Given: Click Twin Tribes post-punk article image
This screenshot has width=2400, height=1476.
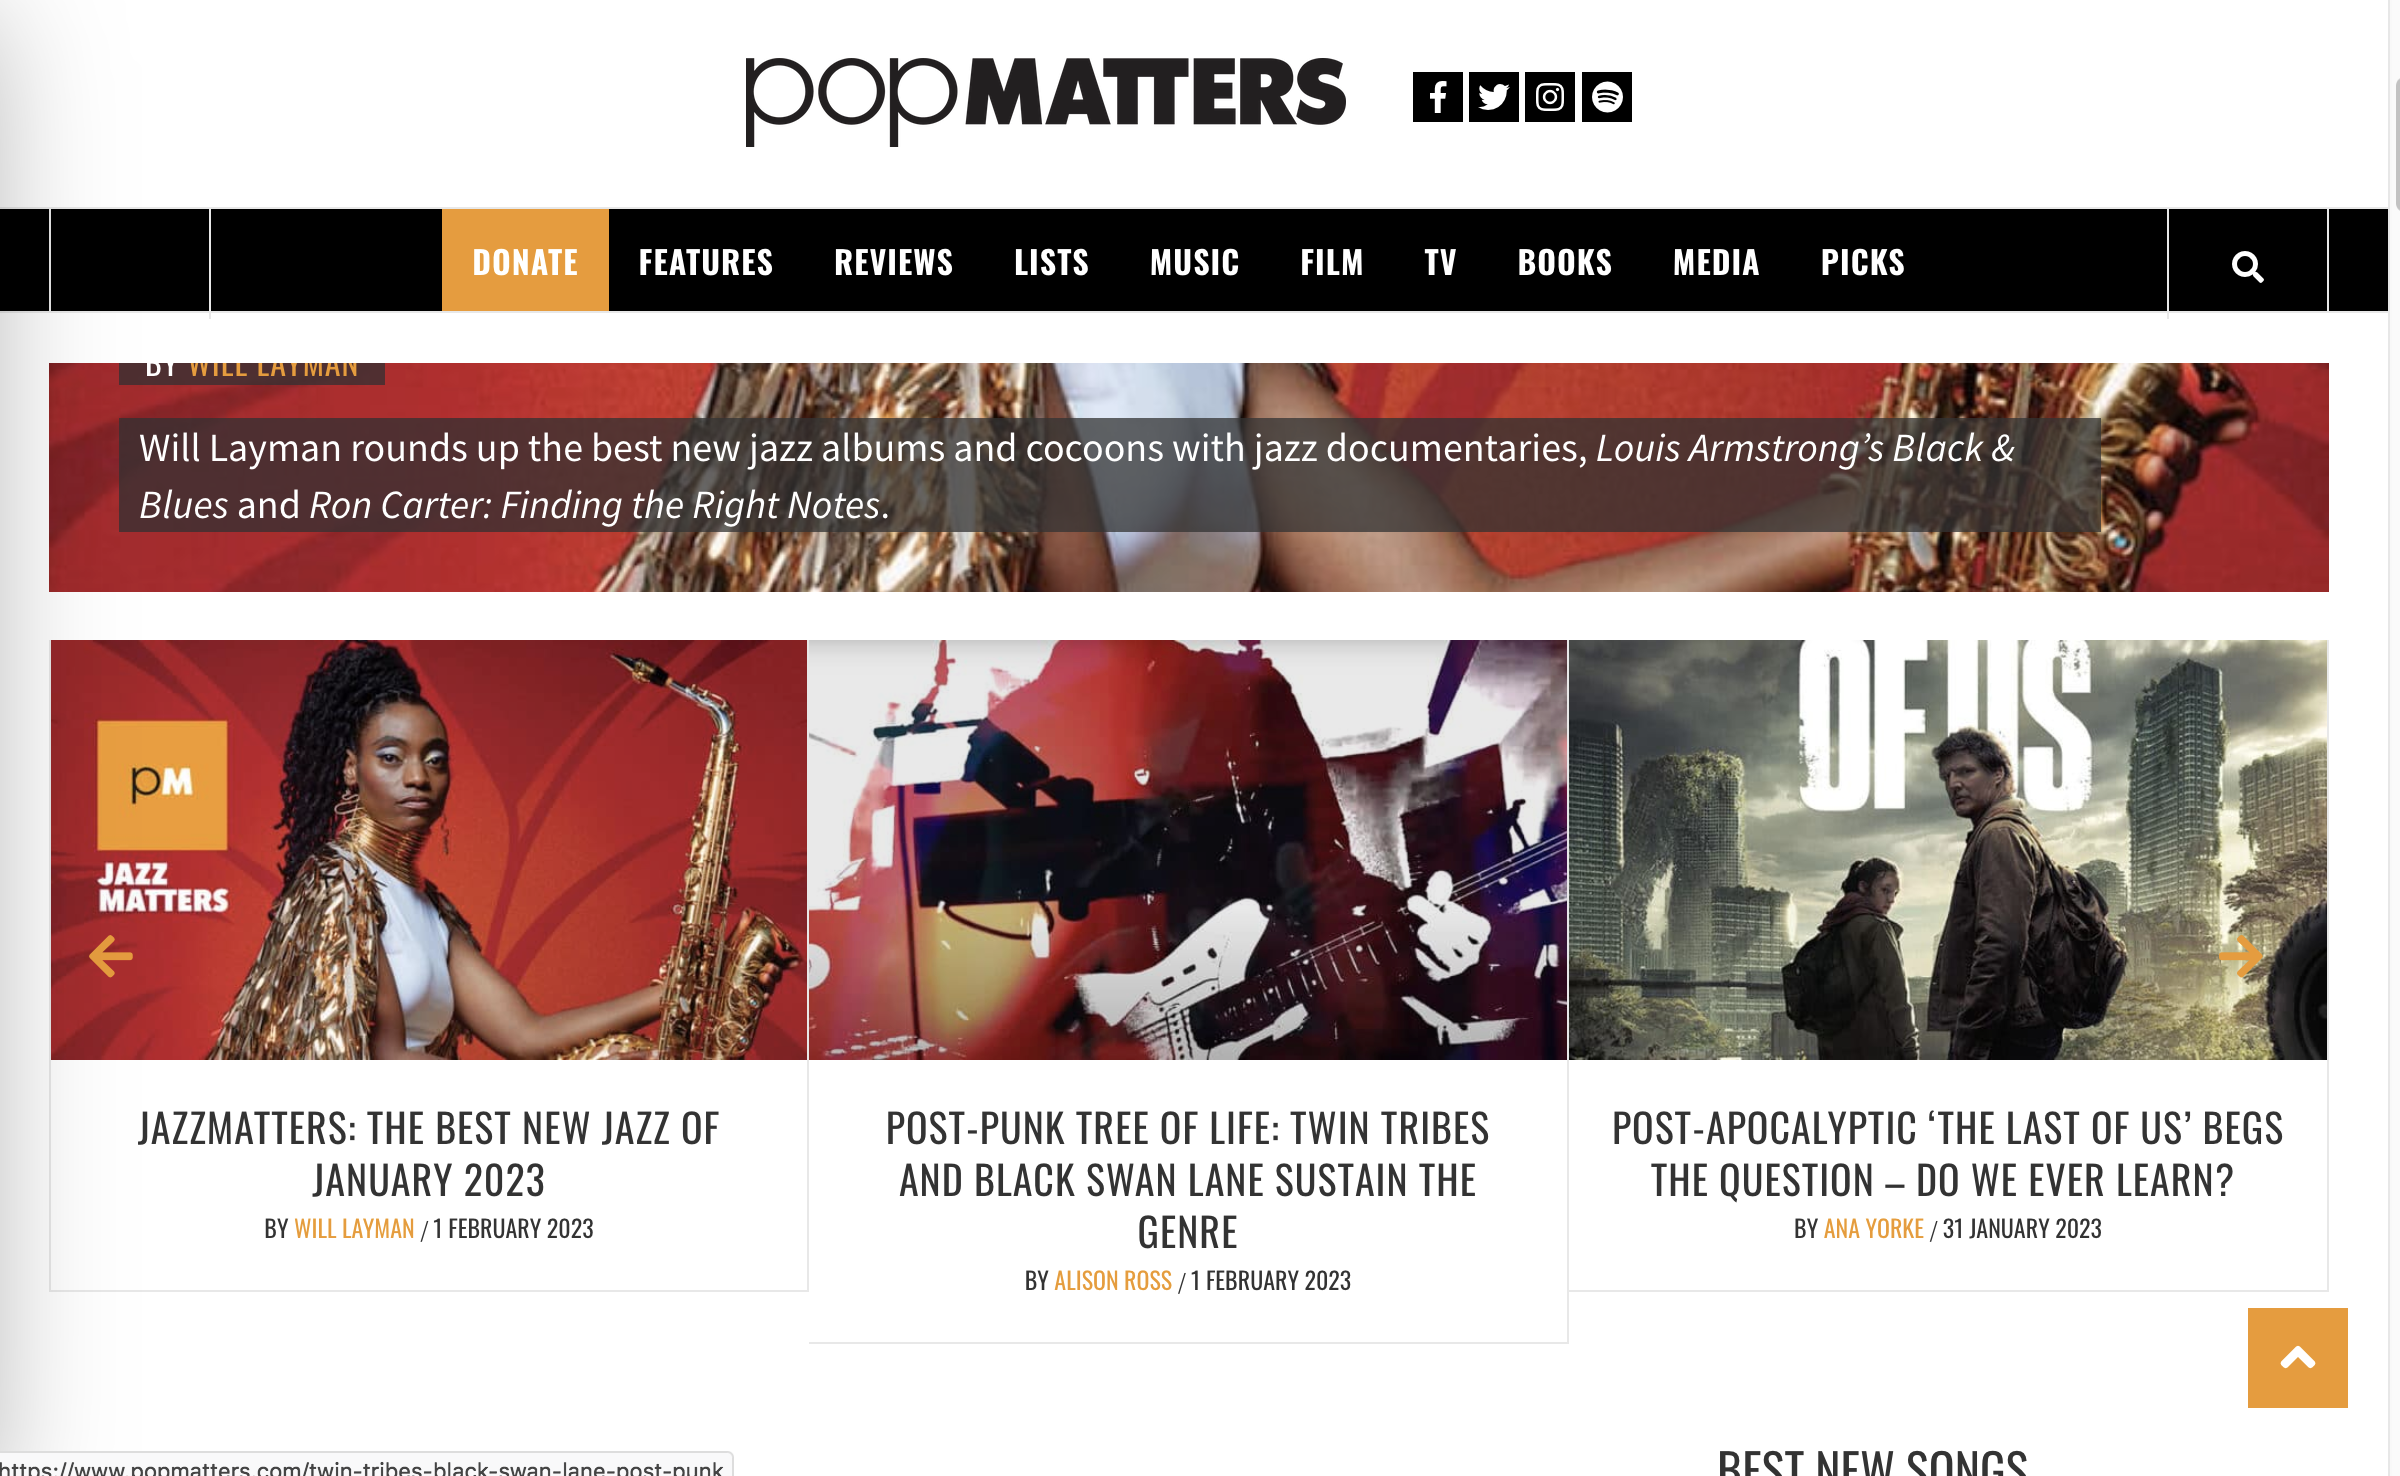Looking at the screenshot, I should click(1187, 849).
